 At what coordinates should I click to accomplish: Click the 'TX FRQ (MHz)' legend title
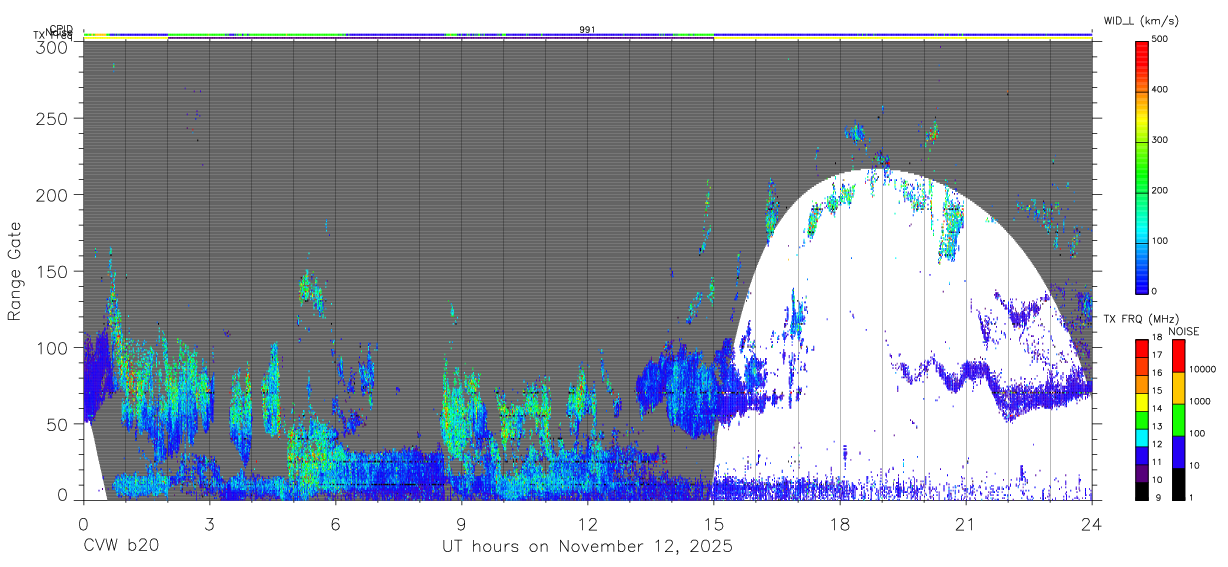pyautogui.click(x=1139, y=319)
